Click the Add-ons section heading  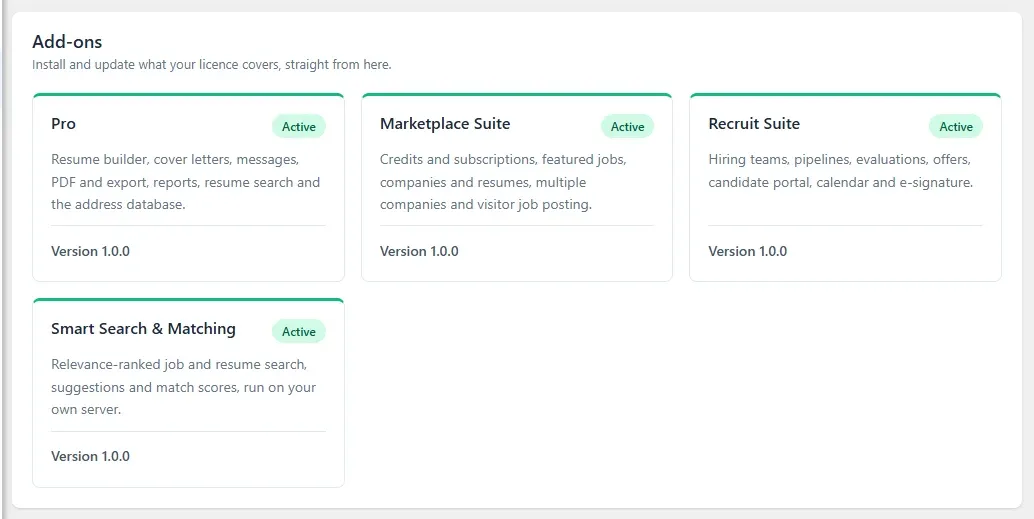pyautogui.click(x=67, y=42)
